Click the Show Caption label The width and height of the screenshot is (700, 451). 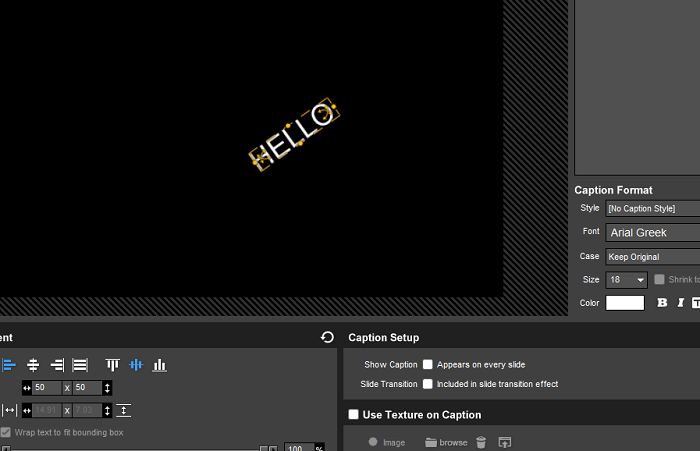391,364
